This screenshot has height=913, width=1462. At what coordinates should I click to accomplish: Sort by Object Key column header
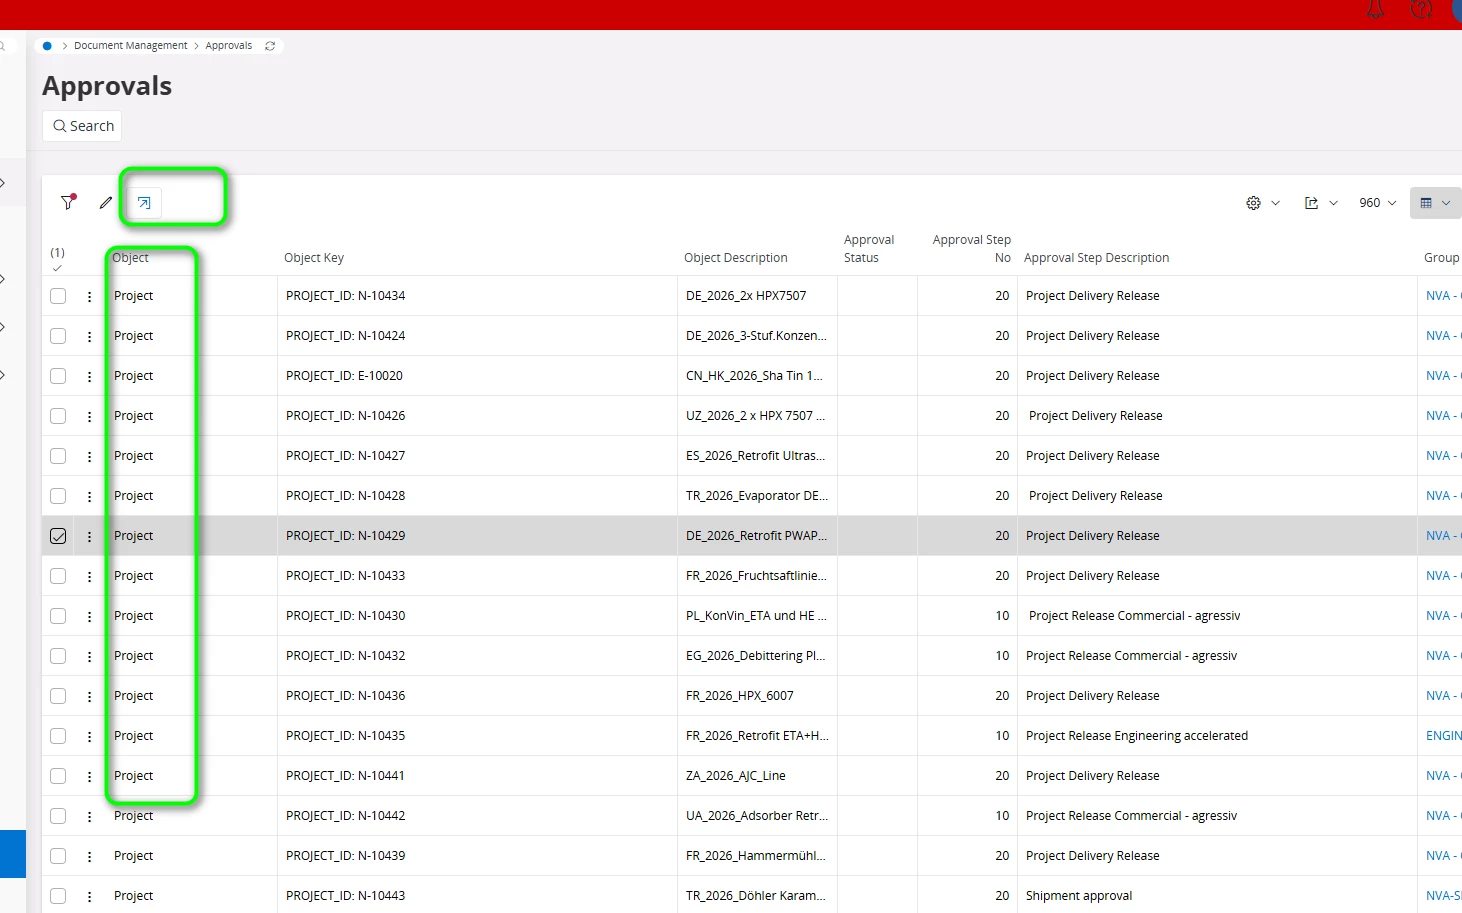(x=314, y=258)
